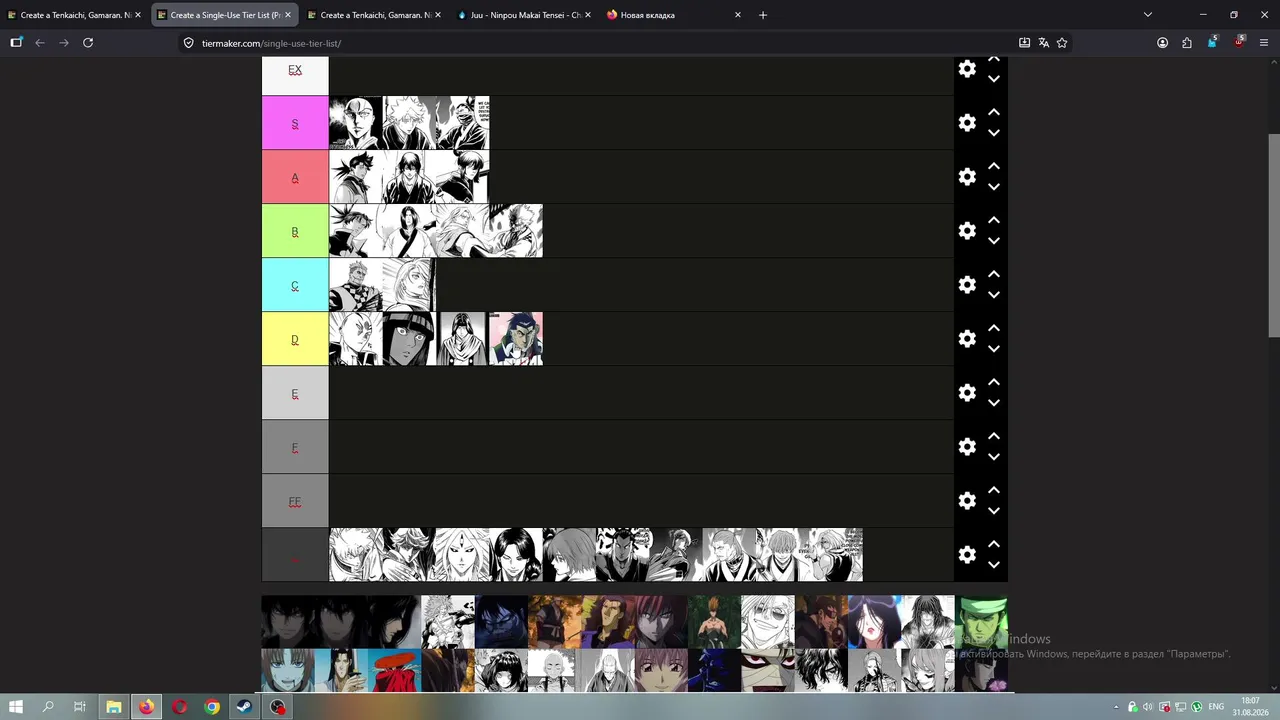Switch the ENG input language indicator
This screenshot has width=1280, height=720.
[x=1216, y=707]
